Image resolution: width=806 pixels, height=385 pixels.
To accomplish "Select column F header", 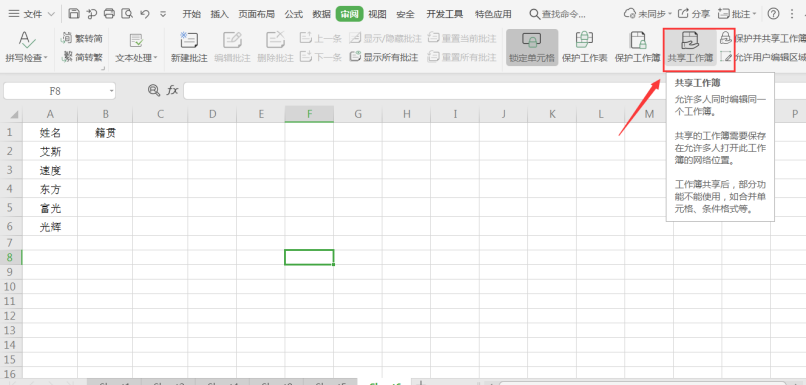I will [x=309, y=114].
